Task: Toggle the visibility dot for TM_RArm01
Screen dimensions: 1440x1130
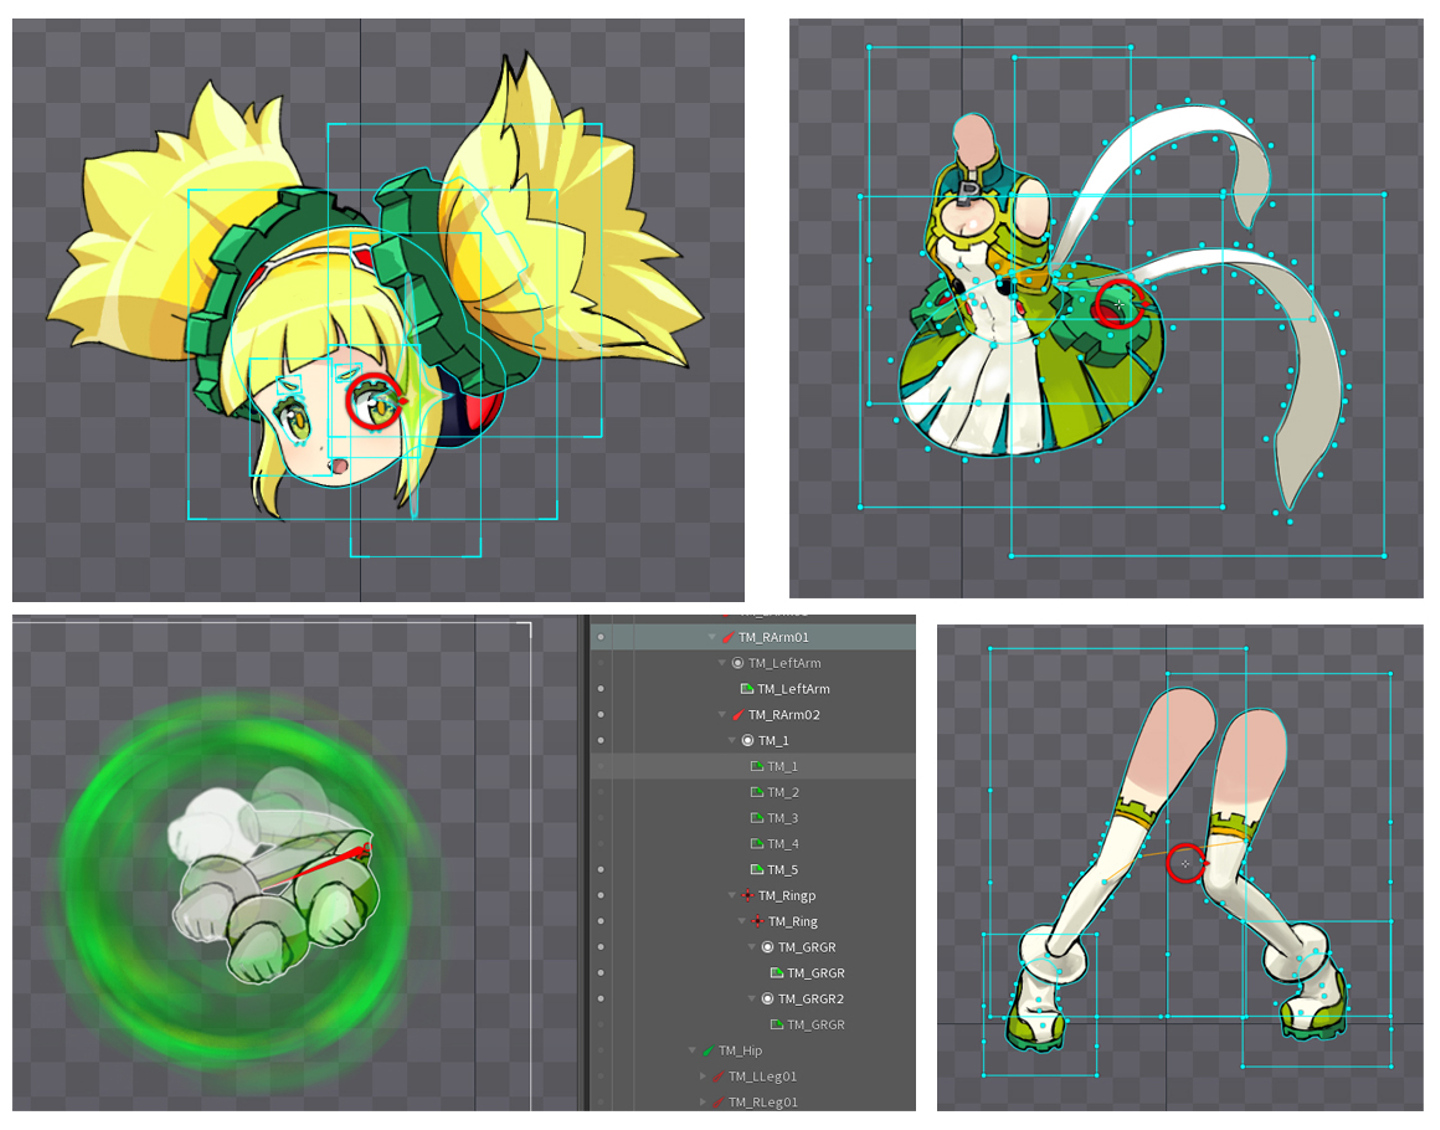Action: coord(601,637)
